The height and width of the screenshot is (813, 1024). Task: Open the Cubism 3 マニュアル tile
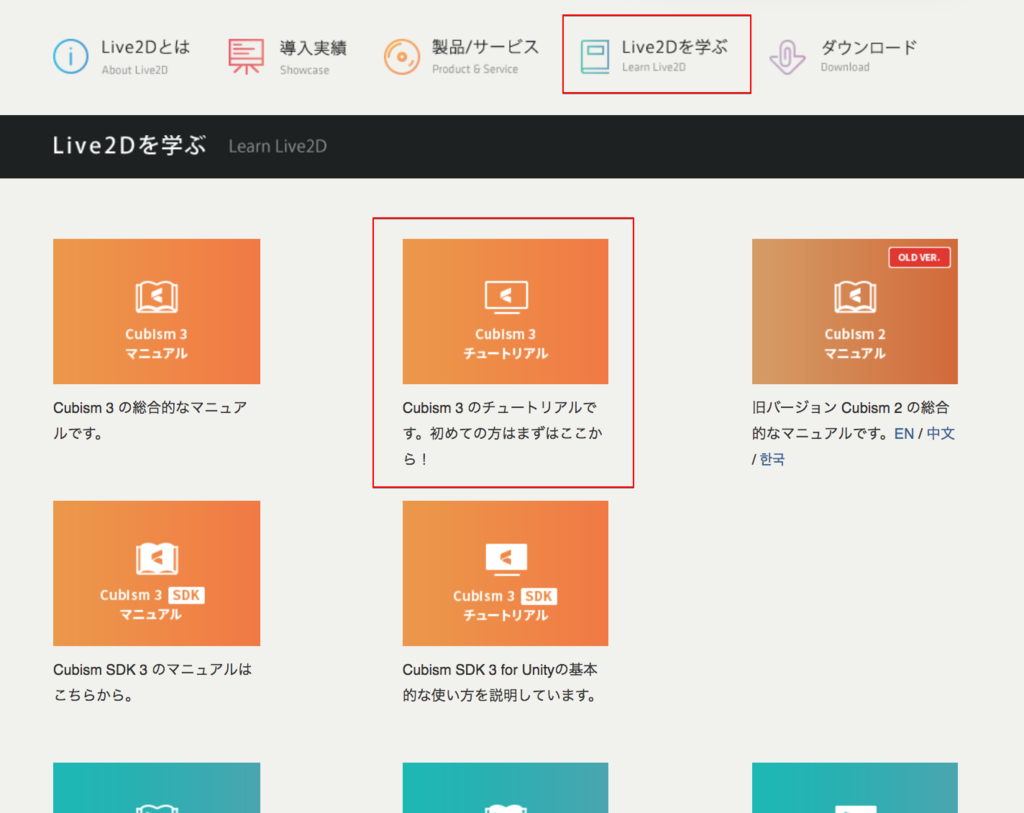point(157,311)
